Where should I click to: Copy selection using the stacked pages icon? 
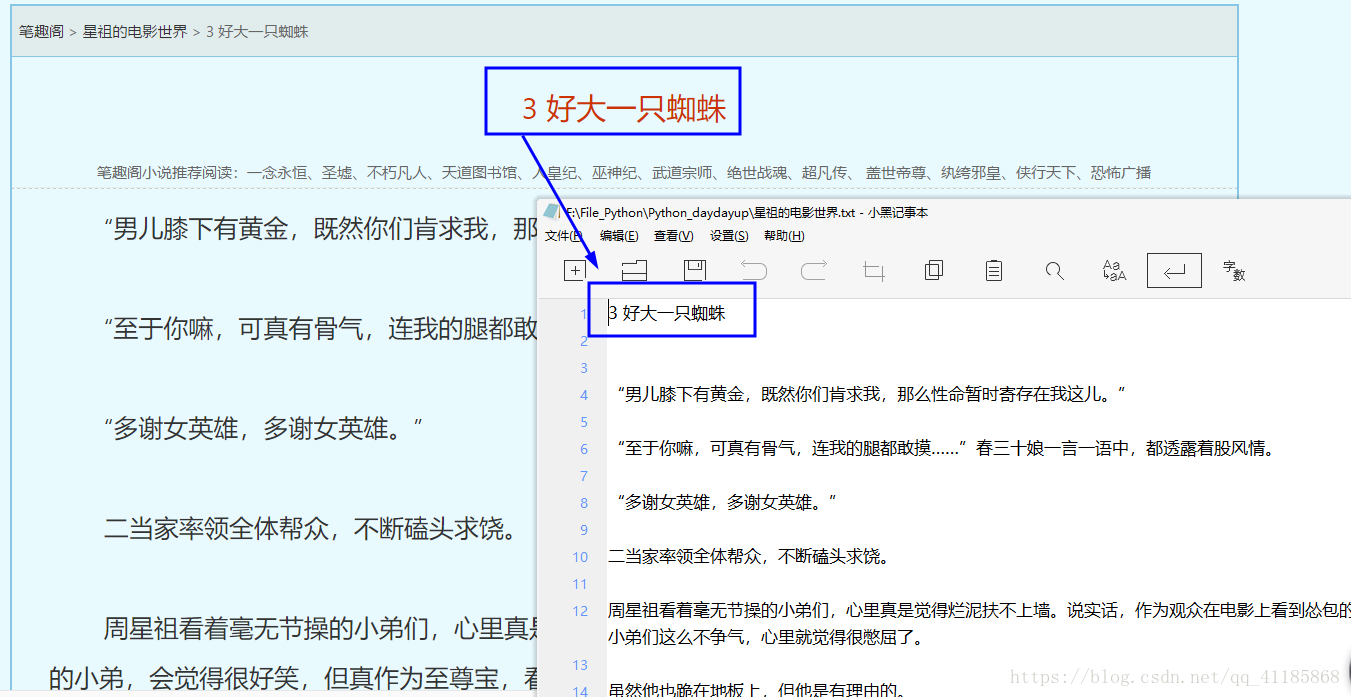point(934,270)
